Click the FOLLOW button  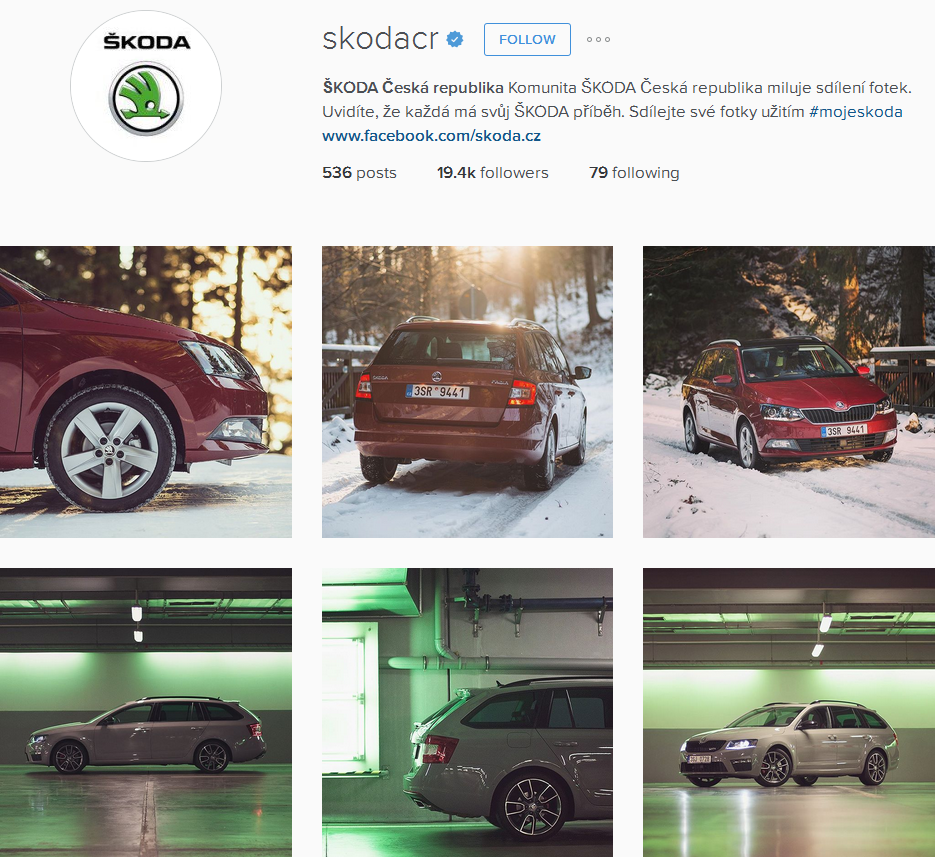(x=527, y=39)
